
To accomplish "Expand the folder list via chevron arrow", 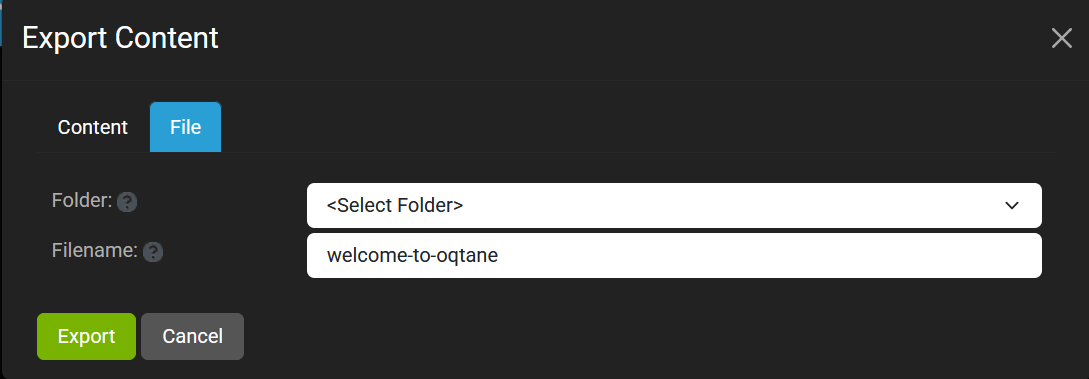I will pyautogui.click(x=1012, y=205).
